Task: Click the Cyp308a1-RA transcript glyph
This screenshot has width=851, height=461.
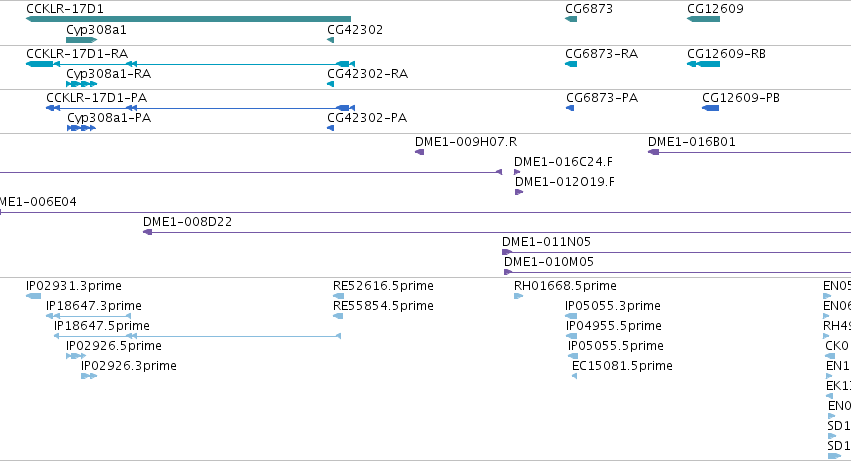Action: 81,84
